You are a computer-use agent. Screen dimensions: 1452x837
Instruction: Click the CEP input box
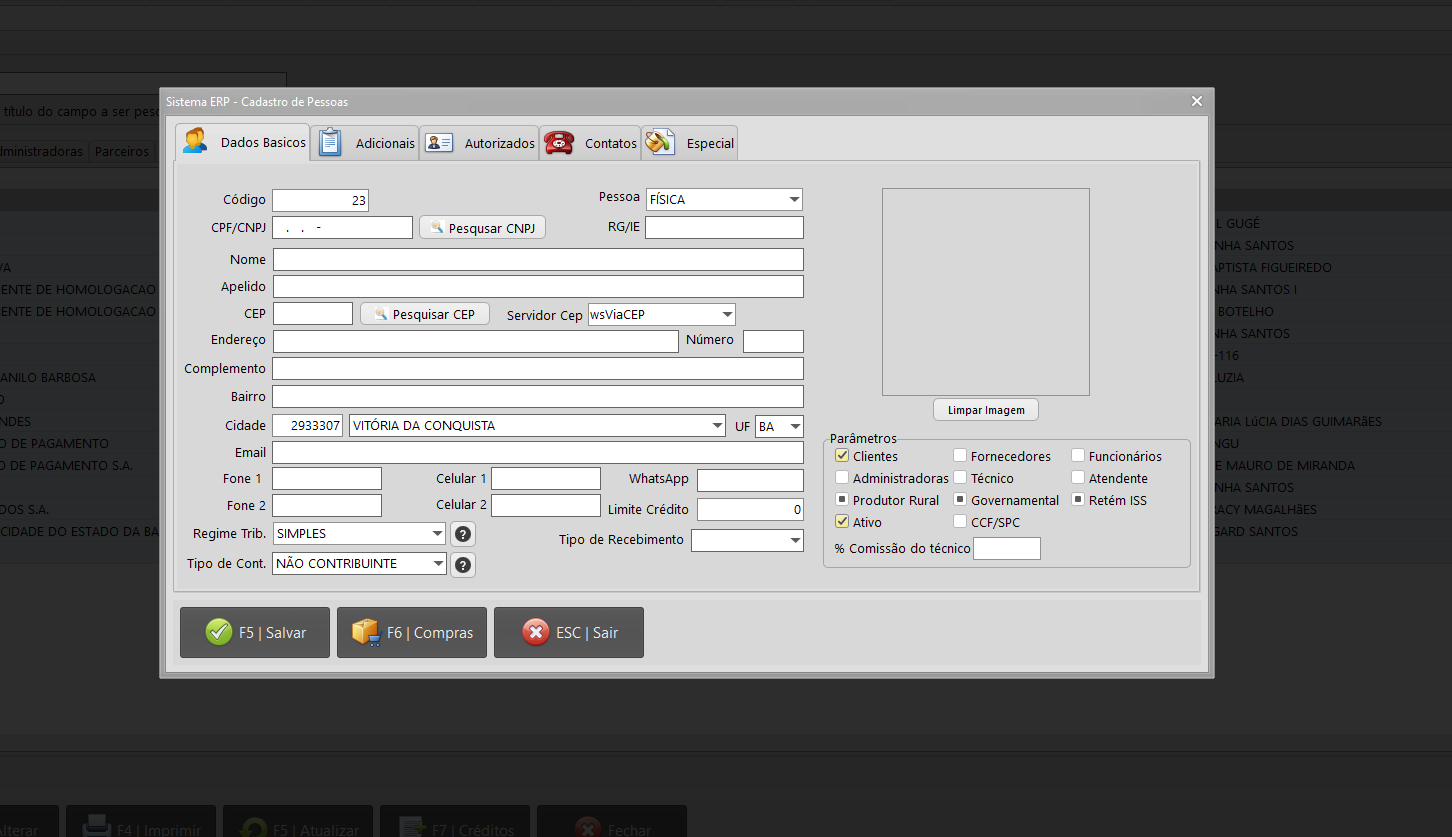pyautogui.click(x=312, y=314)
